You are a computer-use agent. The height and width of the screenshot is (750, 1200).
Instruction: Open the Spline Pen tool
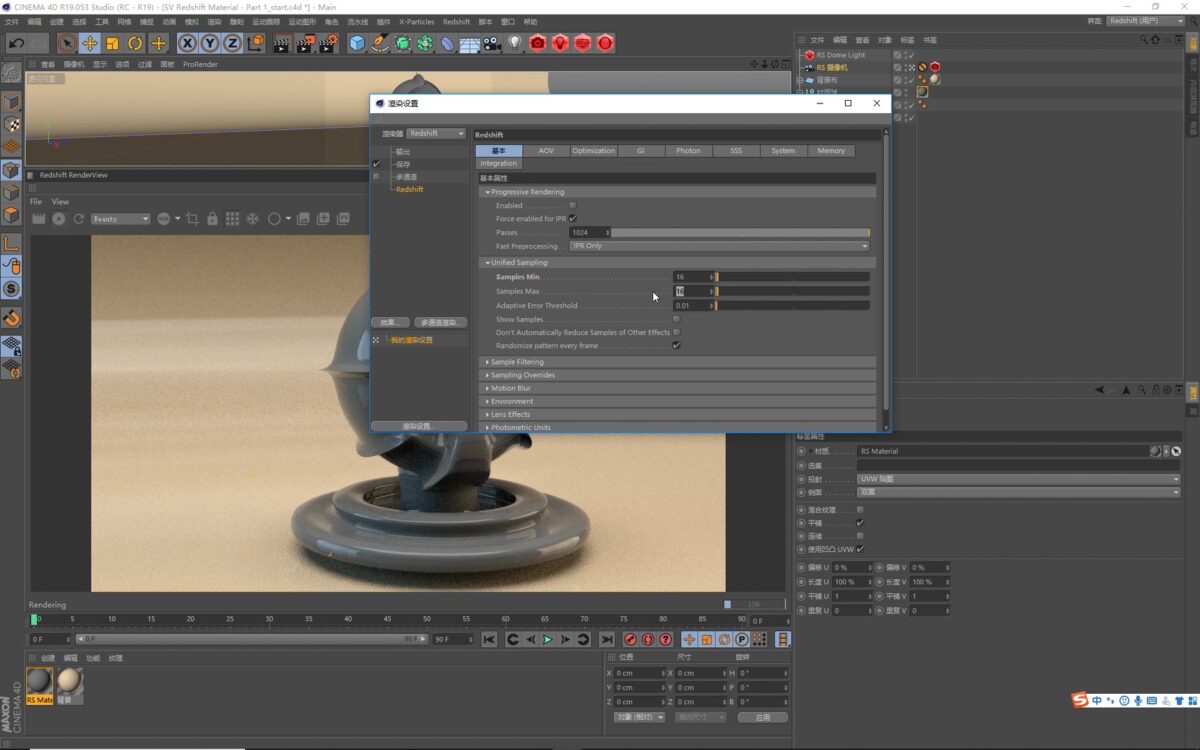pos(380,43)
